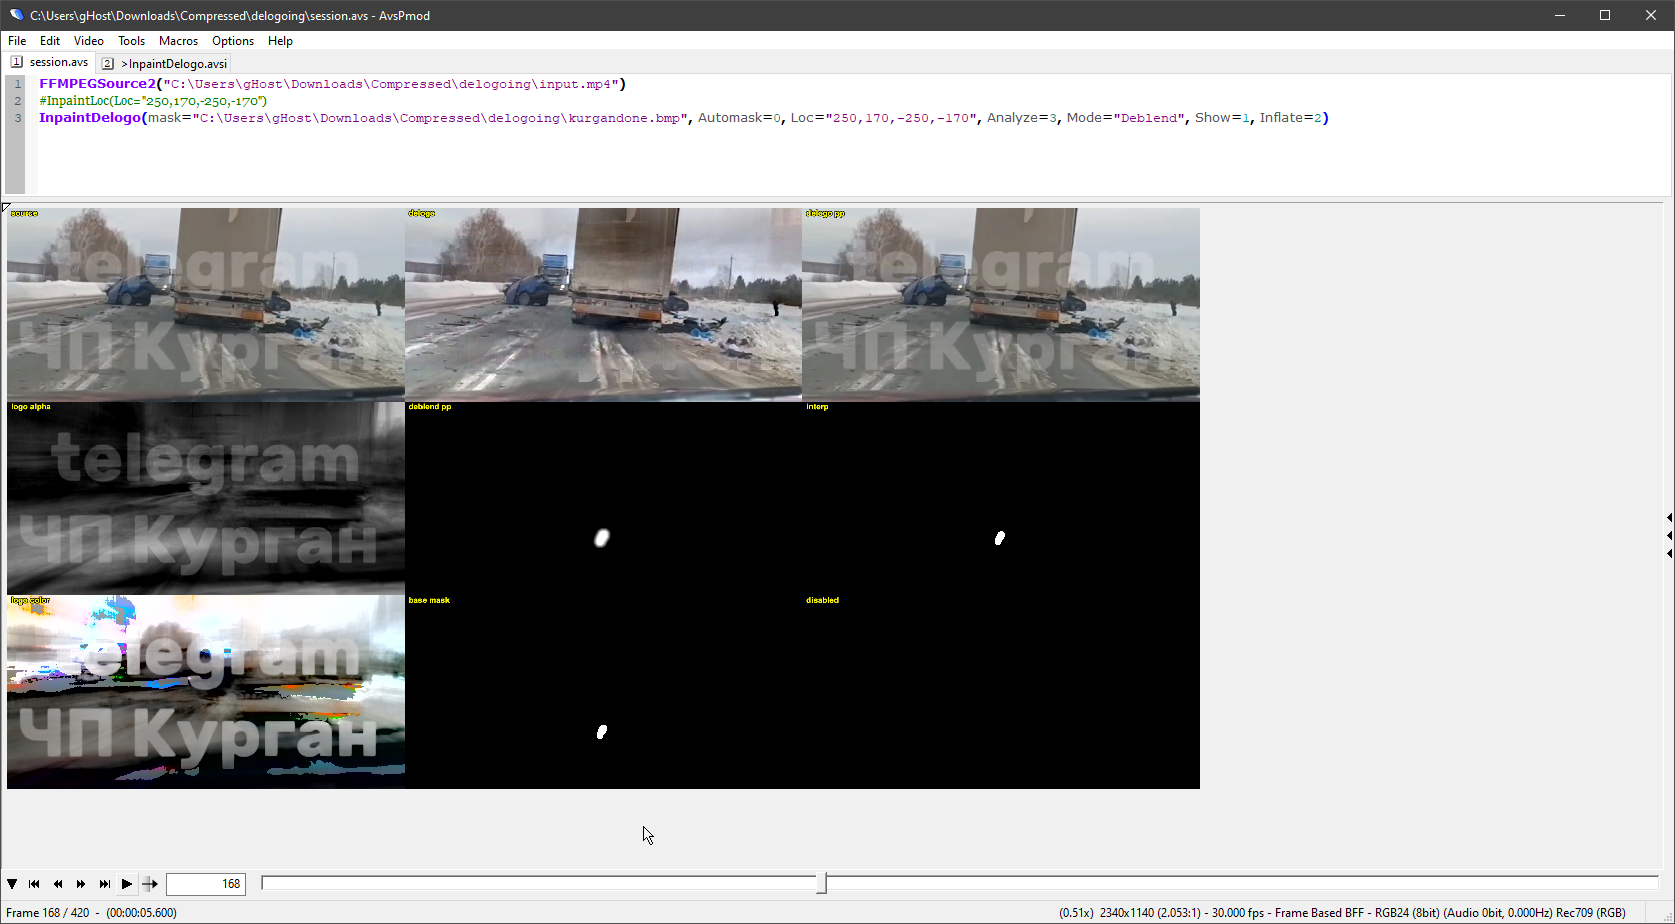This screenshot has width=1675, height=924.
Task: Click the frame number field showing 168
Action: point(206,884)
